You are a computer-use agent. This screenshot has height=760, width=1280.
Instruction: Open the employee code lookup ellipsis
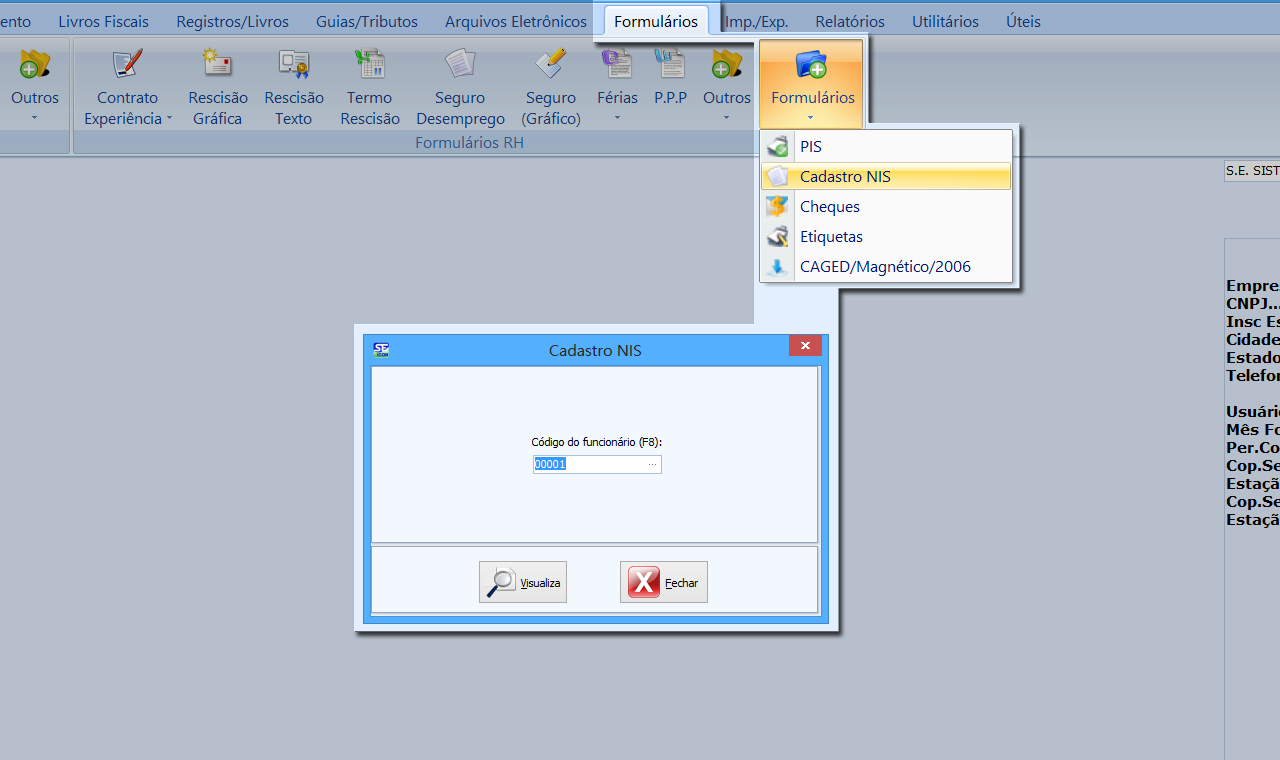tap(652, 464)
